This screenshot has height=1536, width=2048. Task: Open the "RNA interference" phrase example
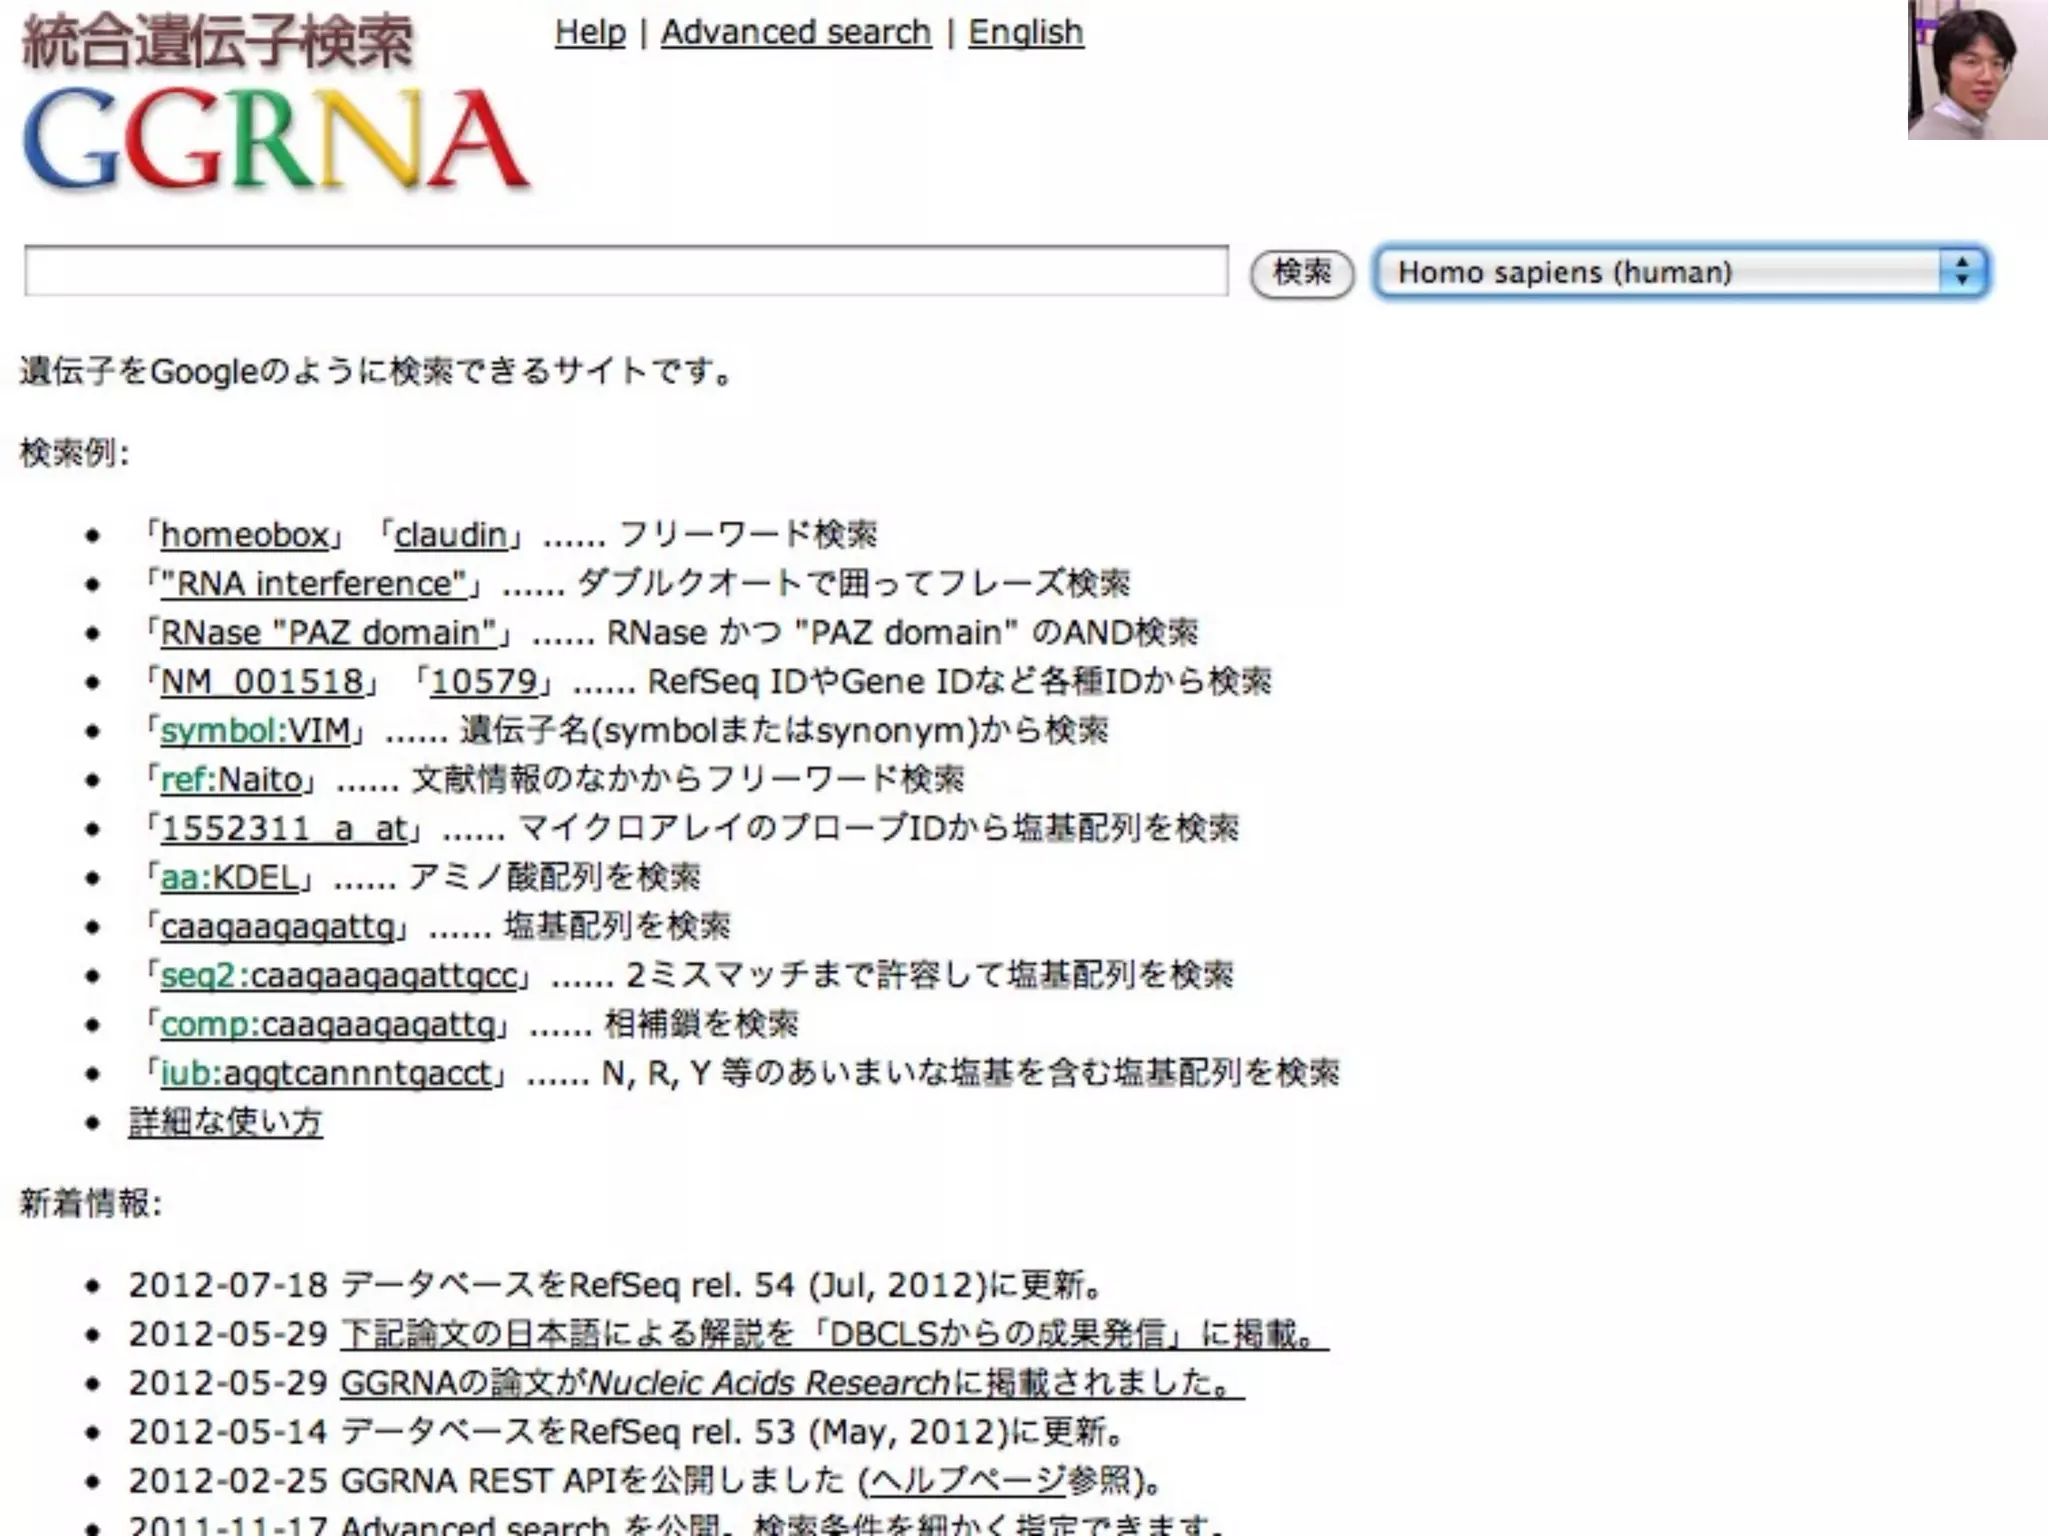(x=314, y=584)
